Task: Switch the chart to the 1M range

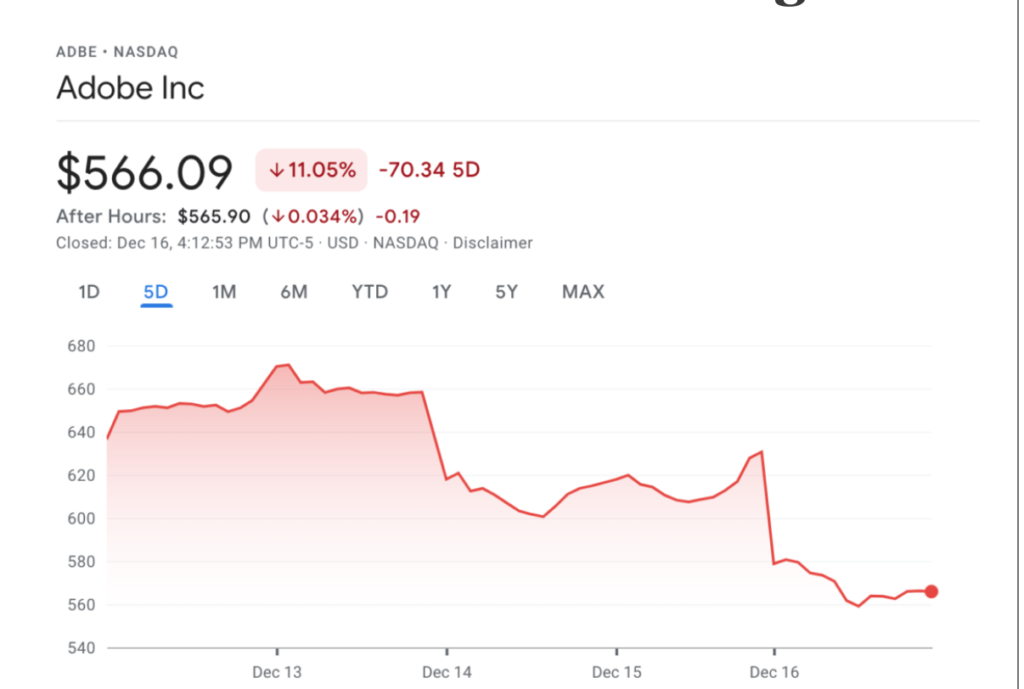Action: (x=224, y=292)
